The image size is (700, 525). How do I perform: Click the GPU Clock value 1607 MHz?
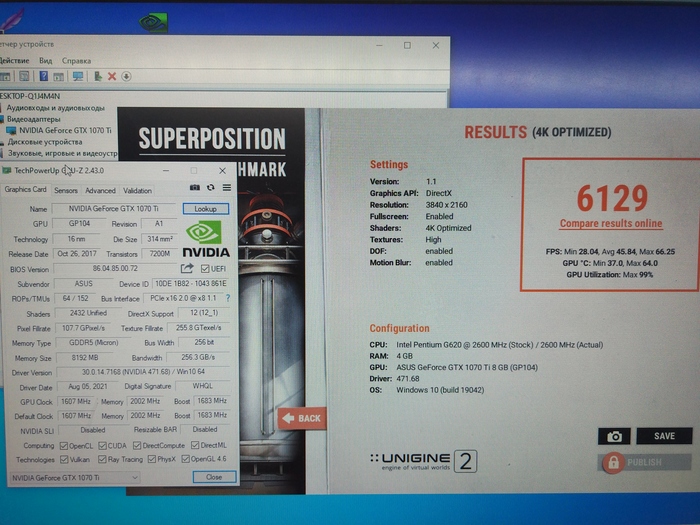click(x=76, y=401)
